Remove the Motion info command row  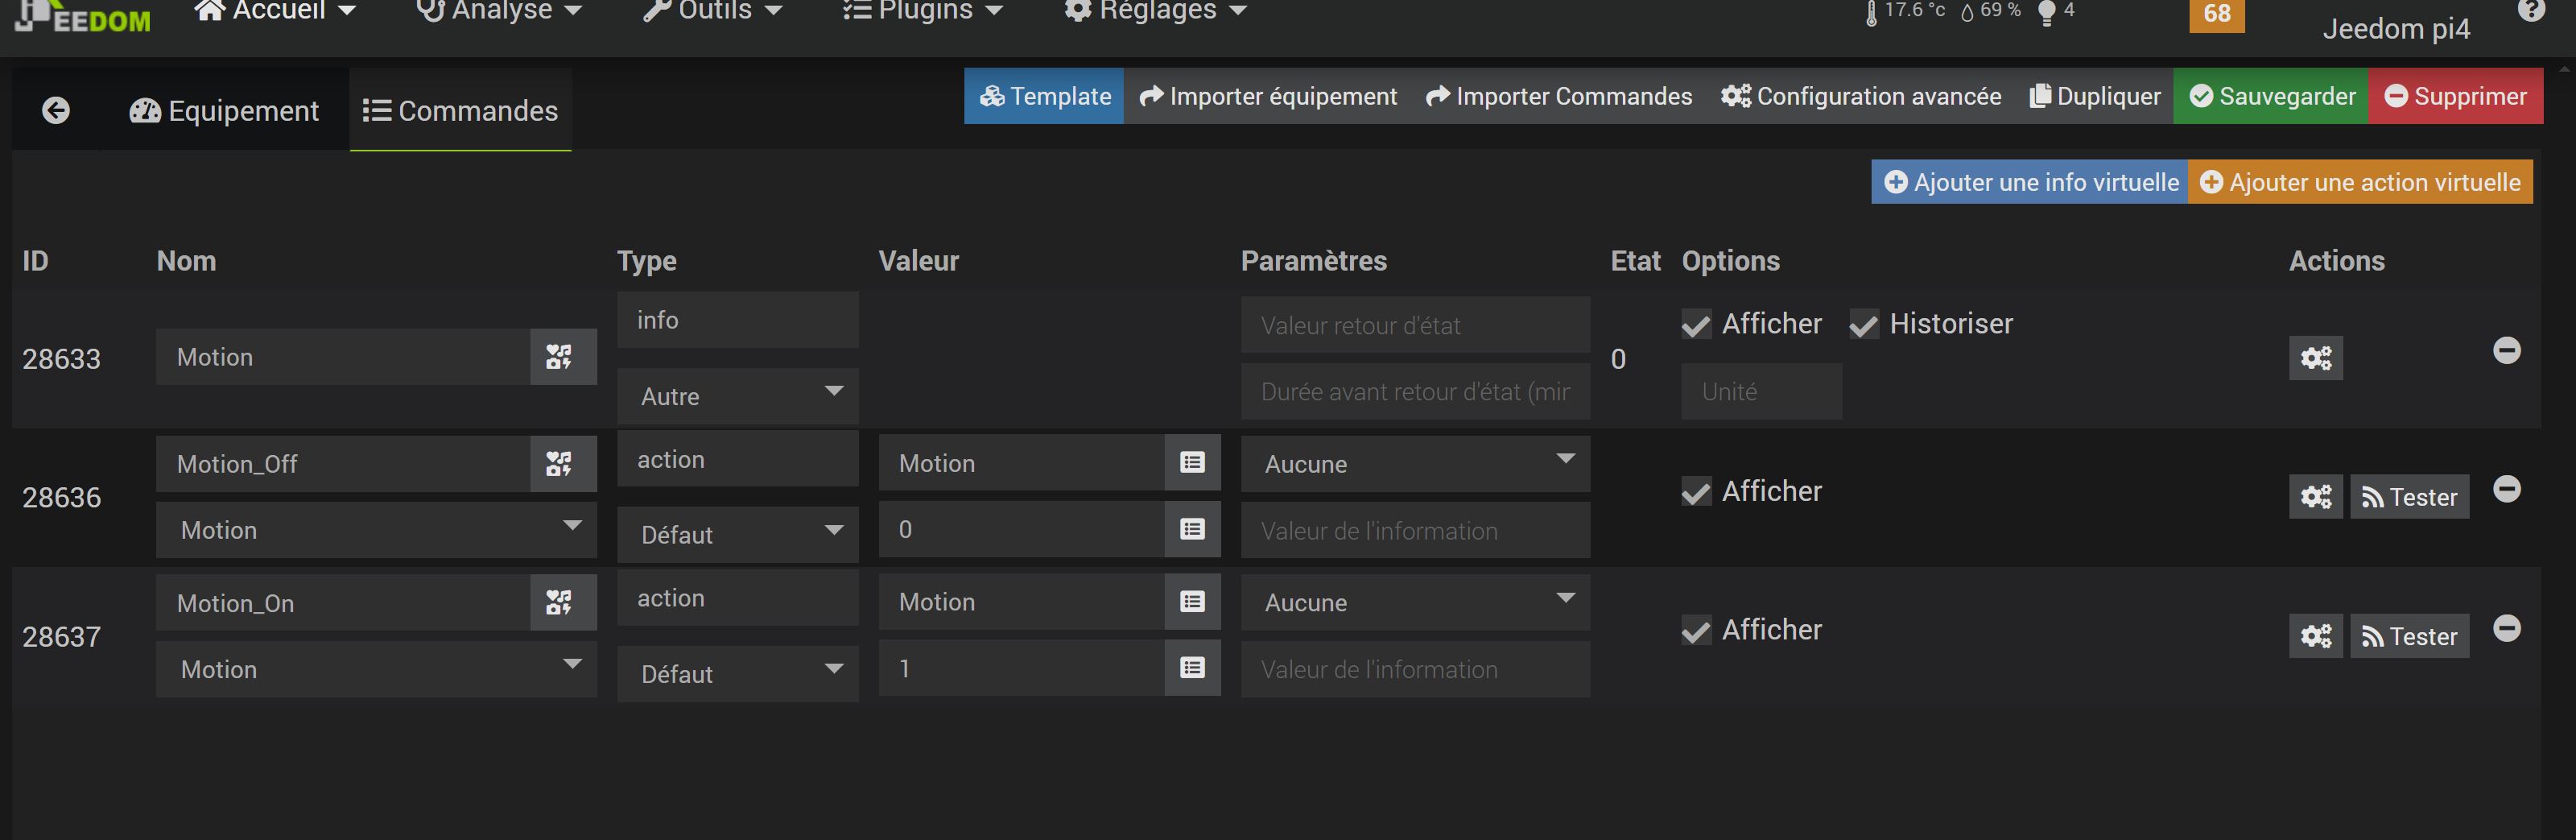click(2506, 350)
